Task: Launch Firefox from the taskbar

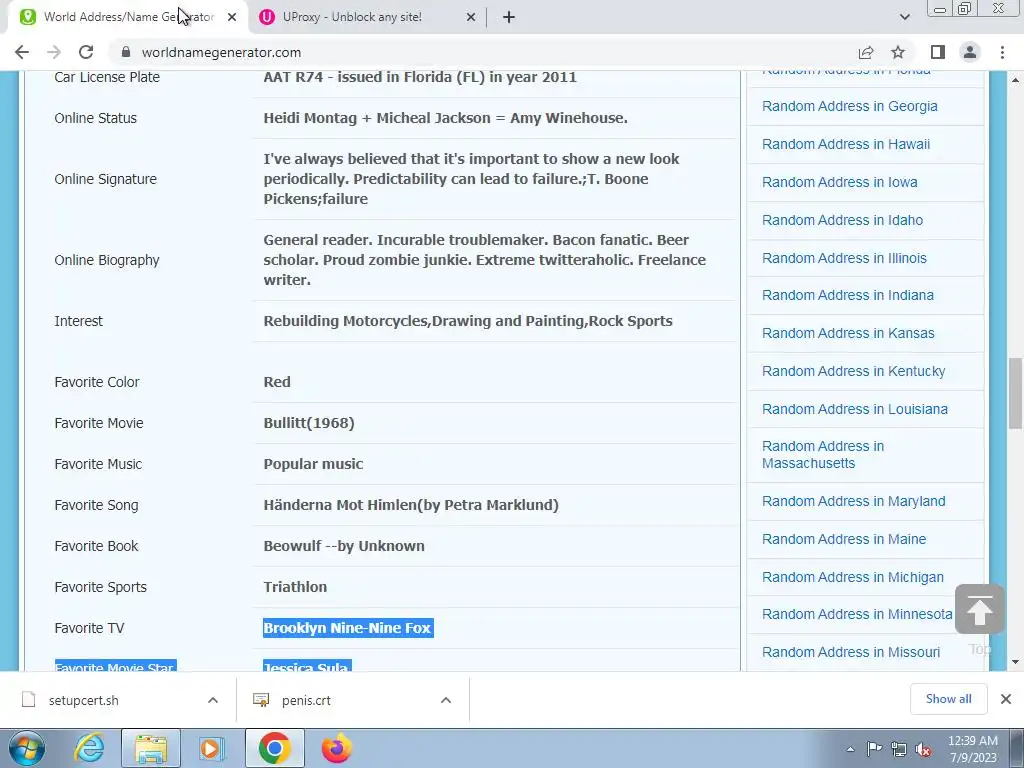Action: coord(336,748)
